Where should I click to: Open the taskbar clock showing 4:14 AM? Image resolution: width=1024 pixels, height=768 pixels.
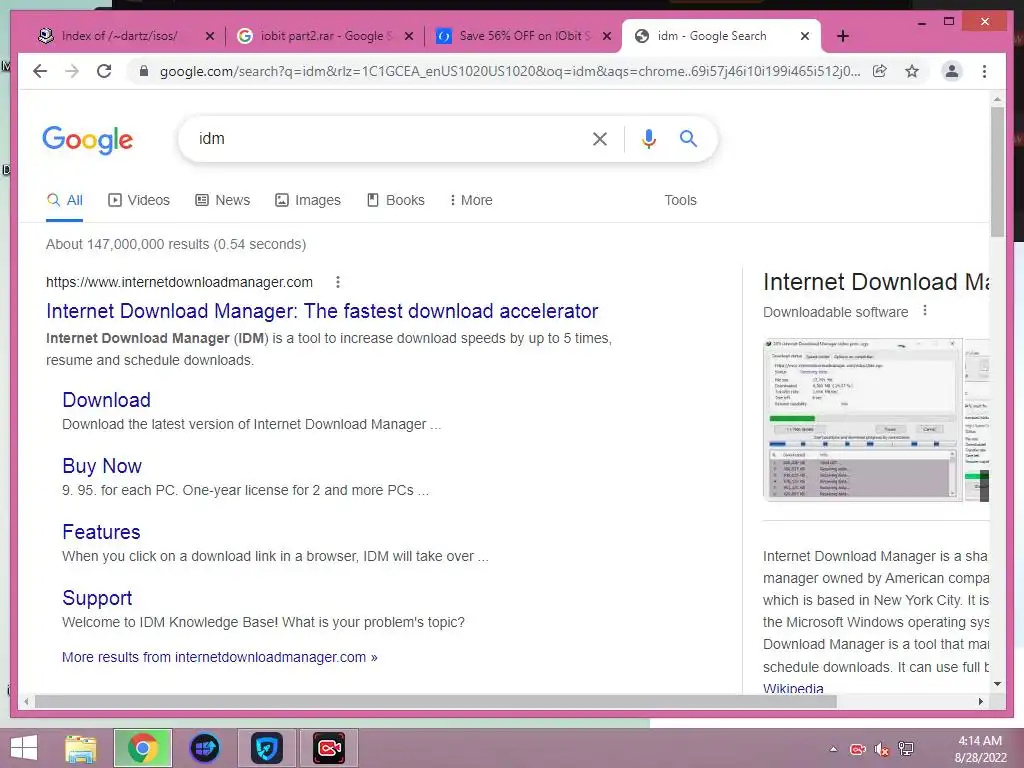point(980,749)
